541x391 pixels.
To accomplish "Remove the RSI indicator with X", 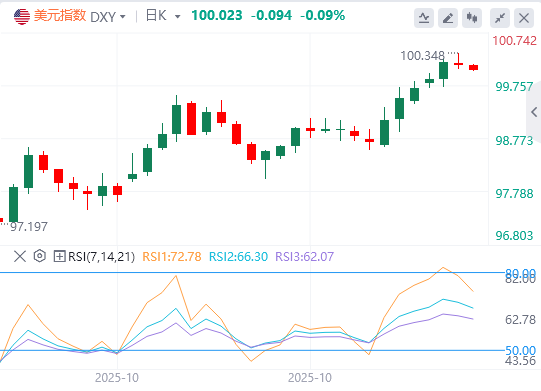I will 20,256.
